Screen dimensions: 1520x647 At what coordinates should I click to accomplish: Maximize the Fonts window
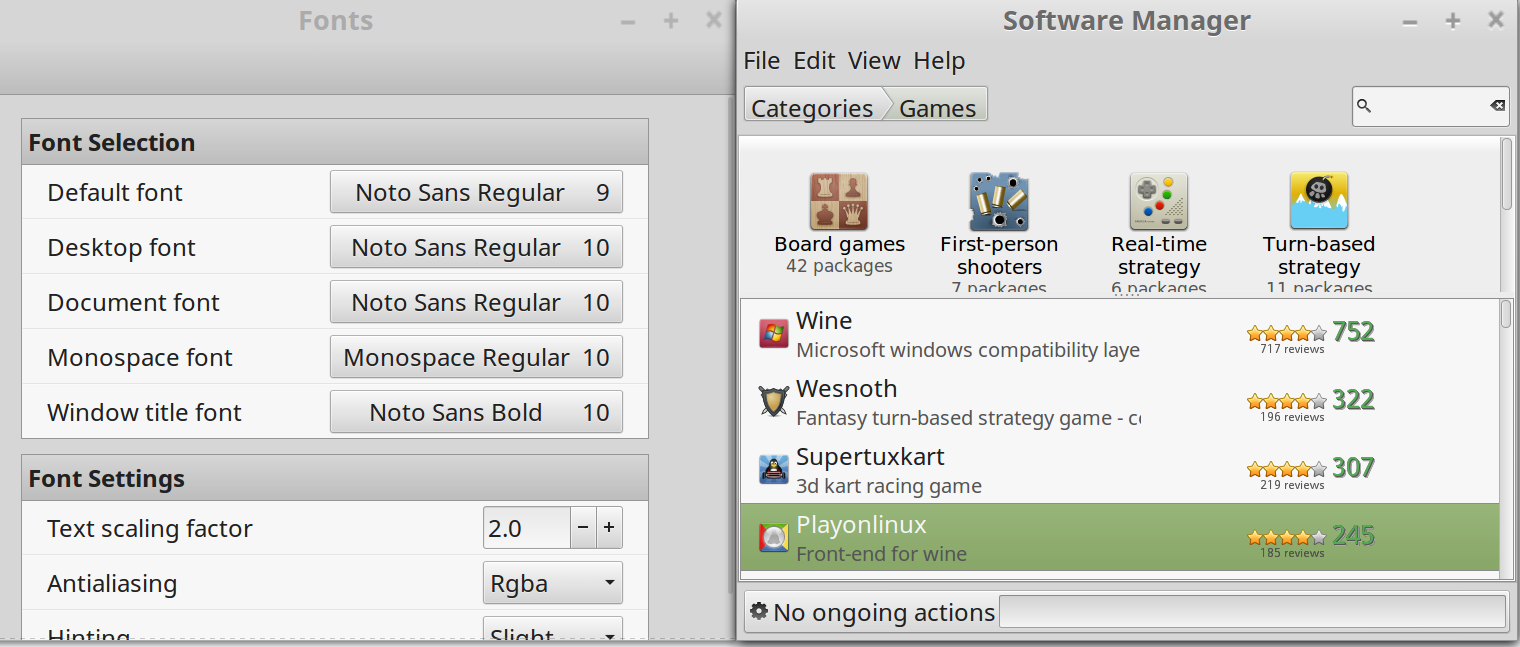671,21
